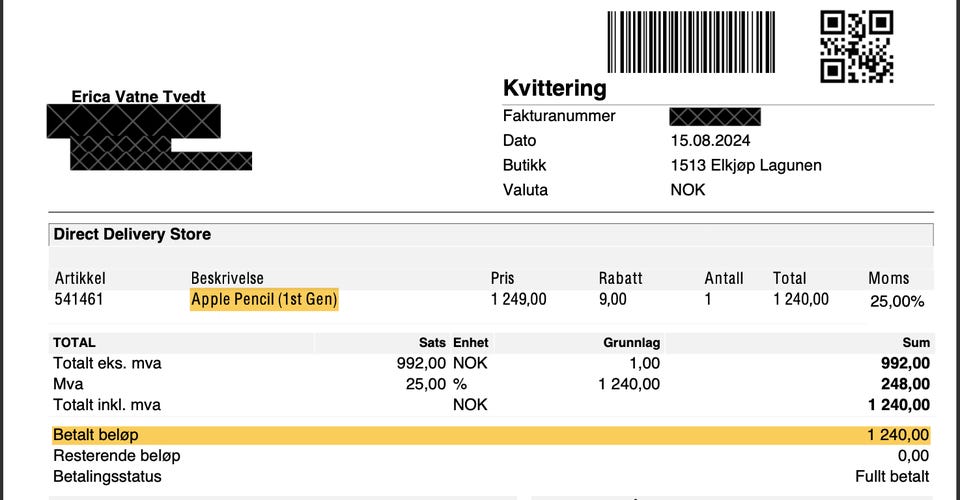Click the Pris value 1 249,00
The height and width of the screenshot is (500, 960).
tap(518, 299)
